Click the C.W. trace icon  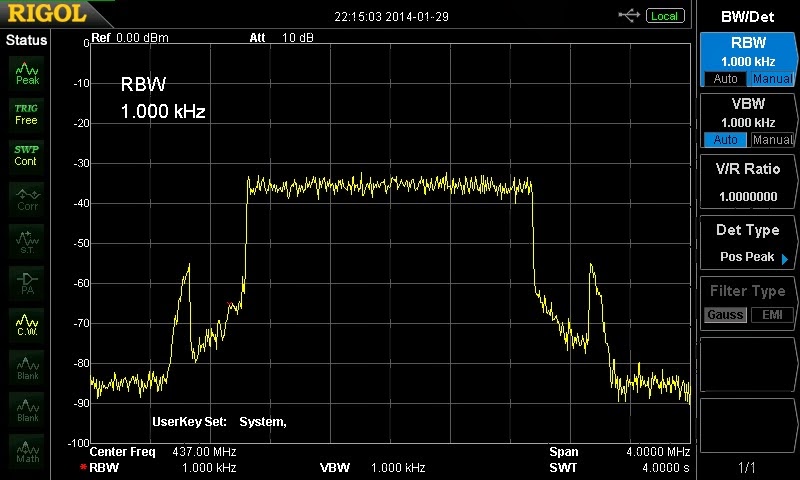(27, 325)
